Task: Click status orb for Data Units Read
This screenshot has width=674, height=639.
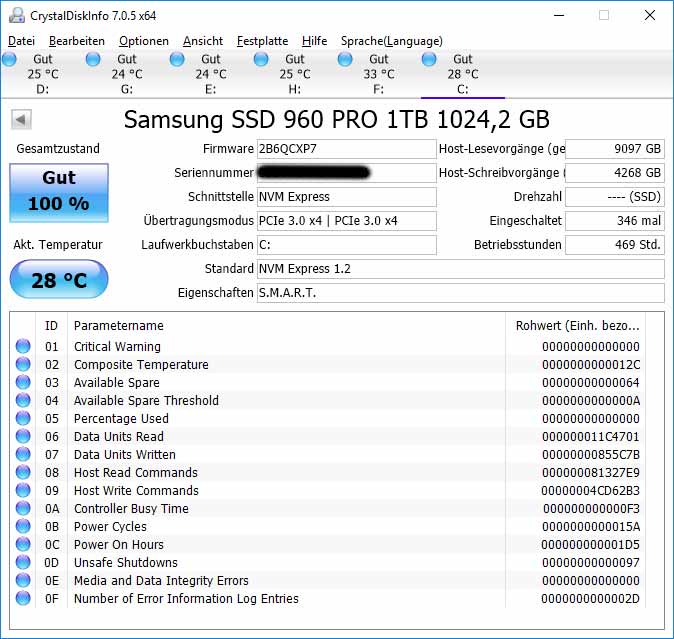Action: pyautogui.click(x=23, y=437)
